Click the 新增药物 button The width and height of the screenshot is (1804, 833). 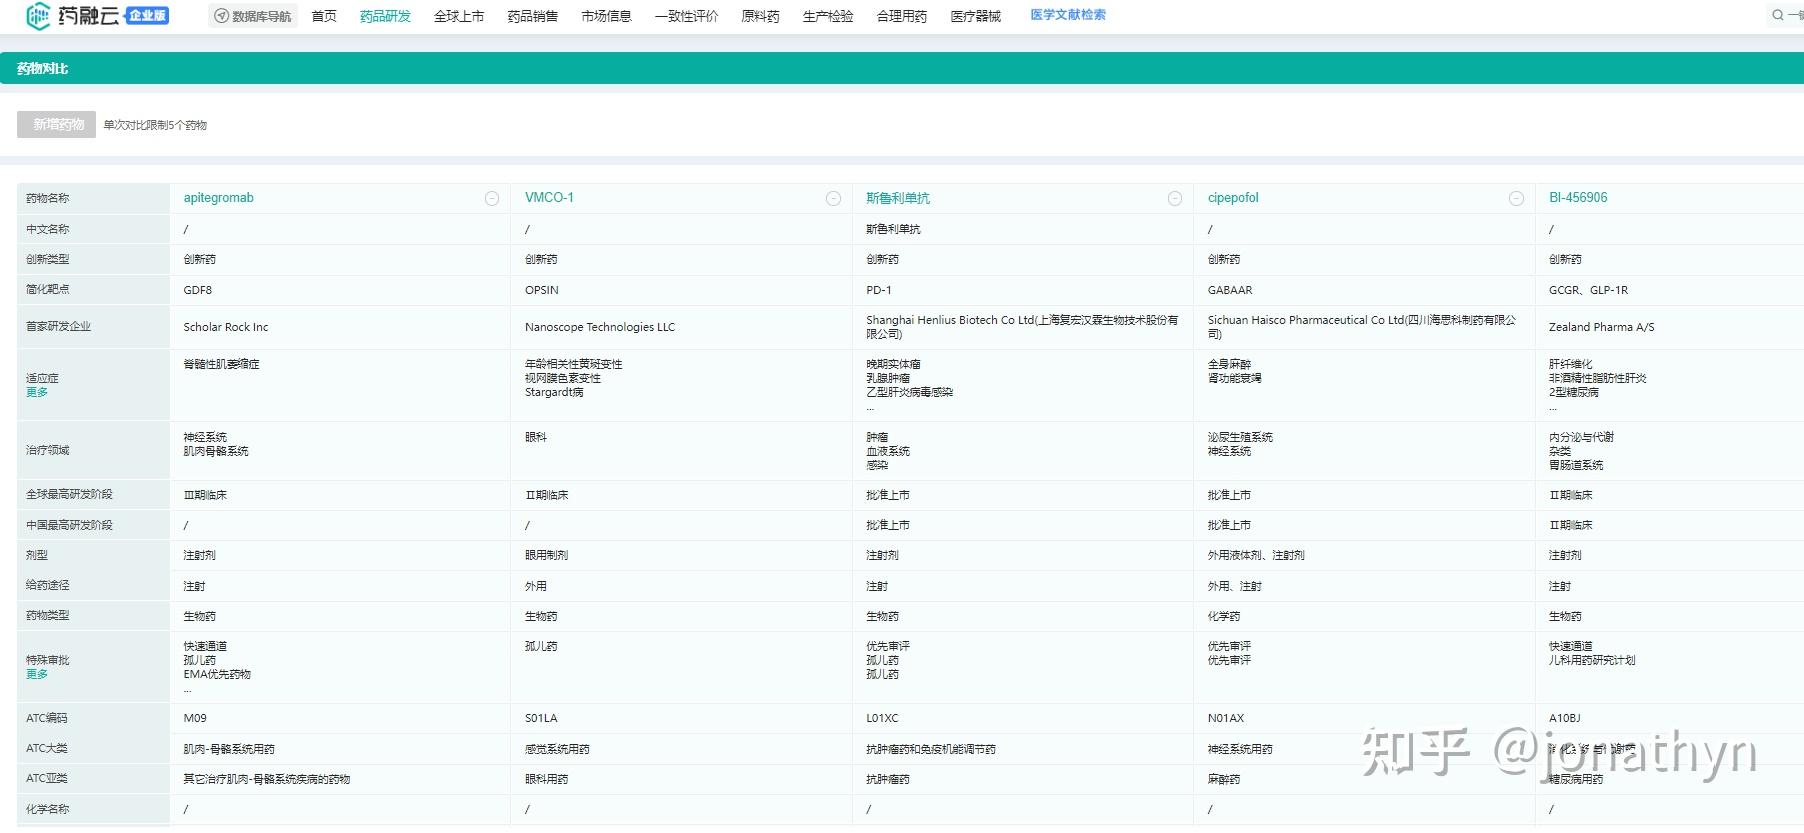[x=57, y=125]
